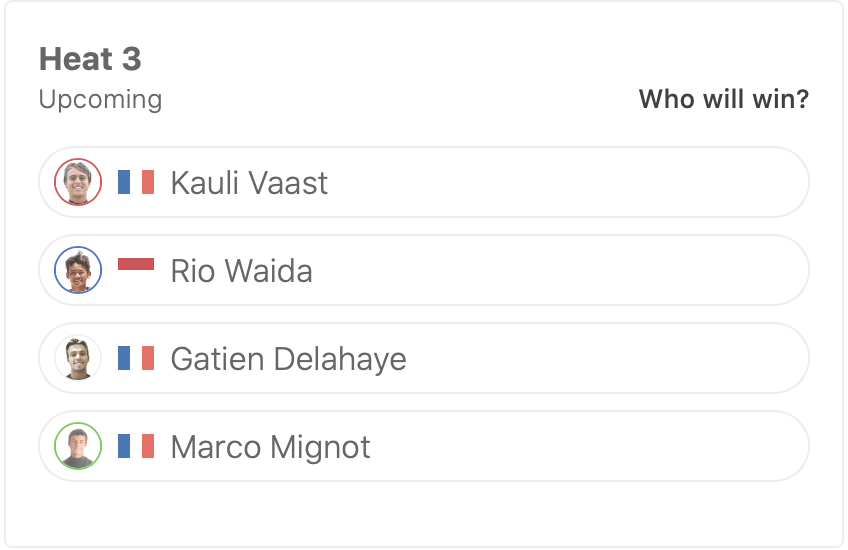Click Rio Waida's avatar photo

[78, 270]
